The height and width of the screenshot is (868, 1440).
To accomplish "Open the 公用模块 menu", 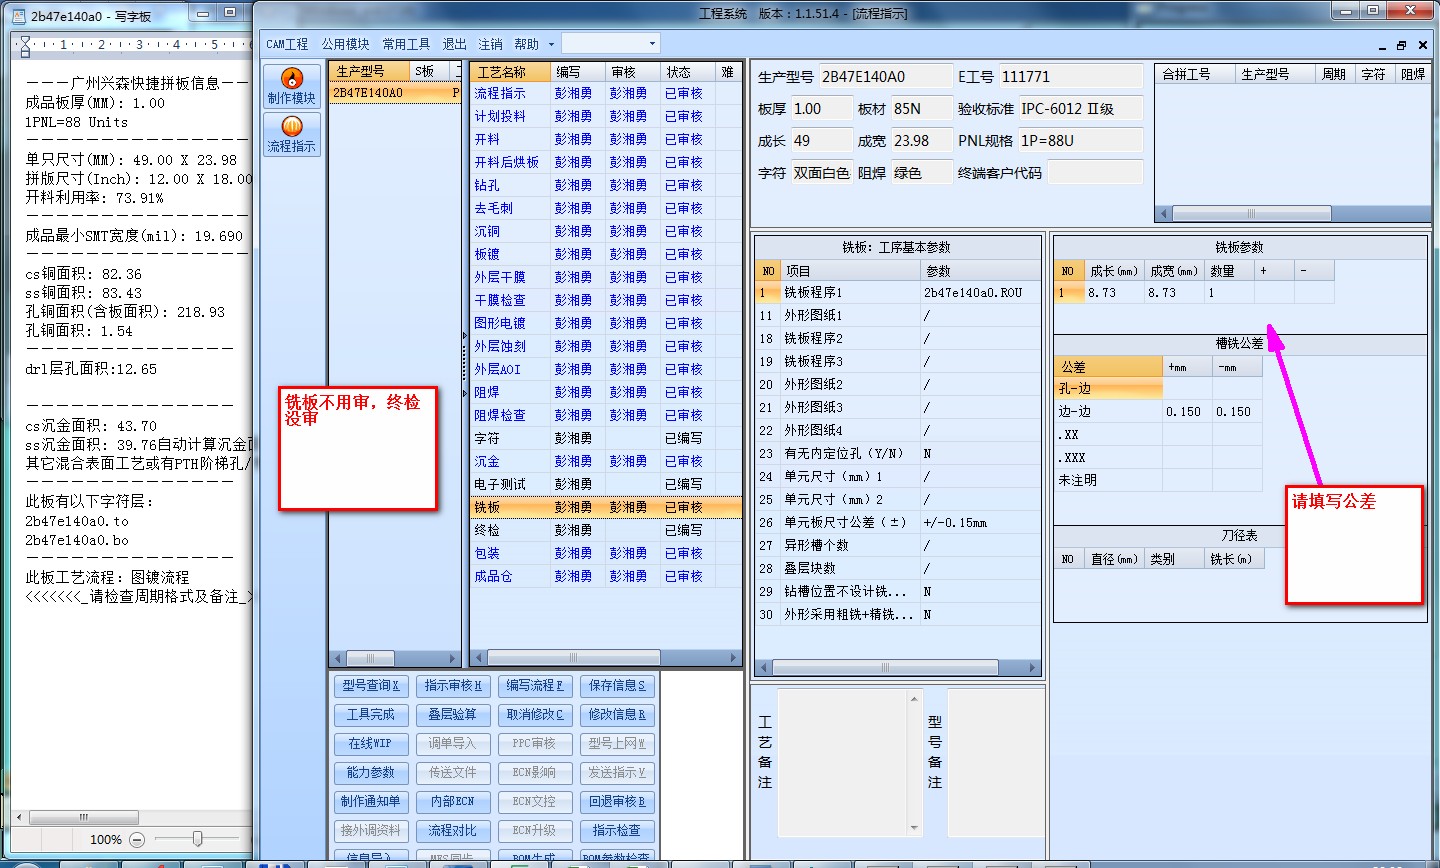I will [x=345, y=44].
